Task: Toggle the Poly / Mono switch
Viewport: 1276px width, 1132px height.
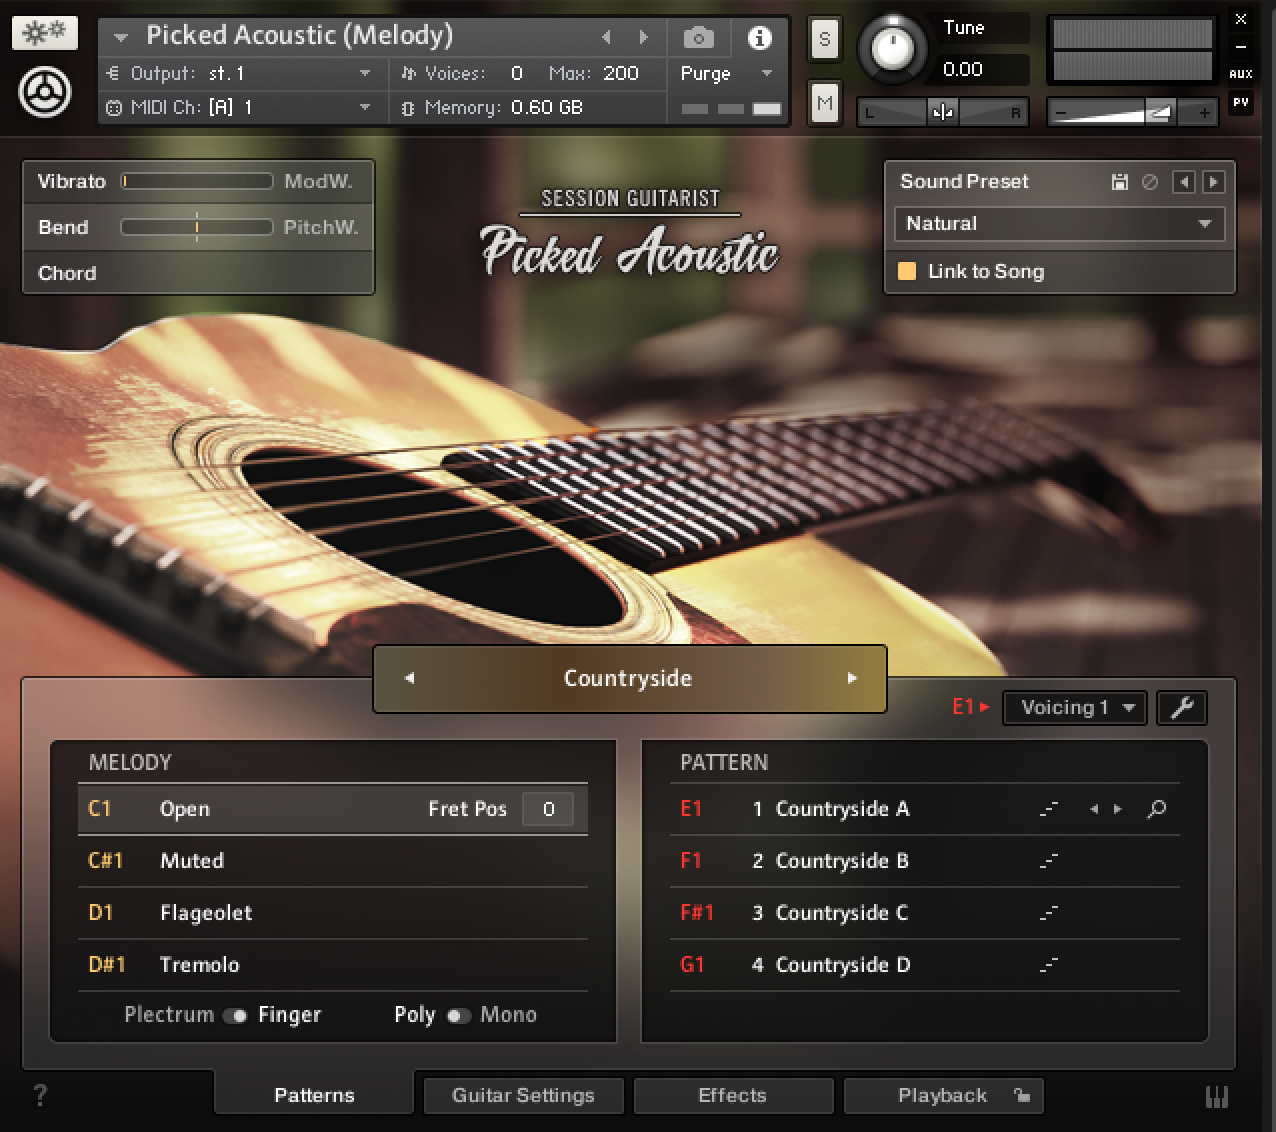Action: point(458,1015)
